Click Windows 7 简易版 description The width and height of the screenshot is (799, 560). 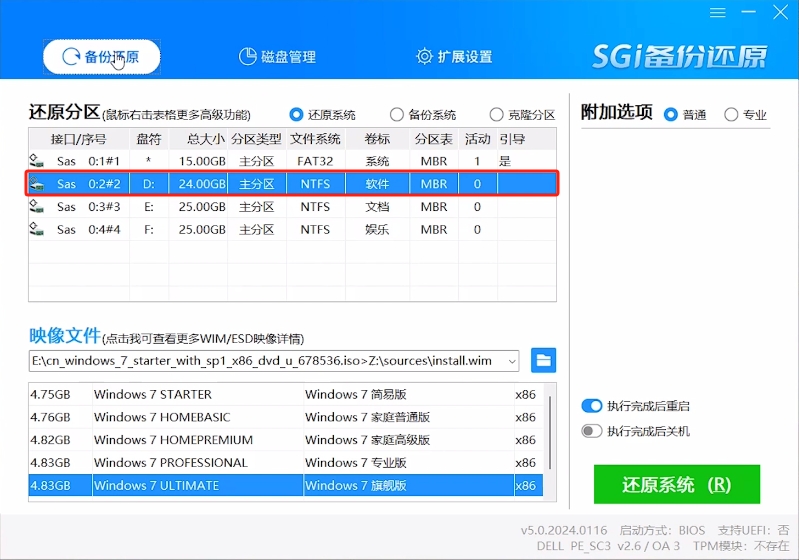click(356, 394)
